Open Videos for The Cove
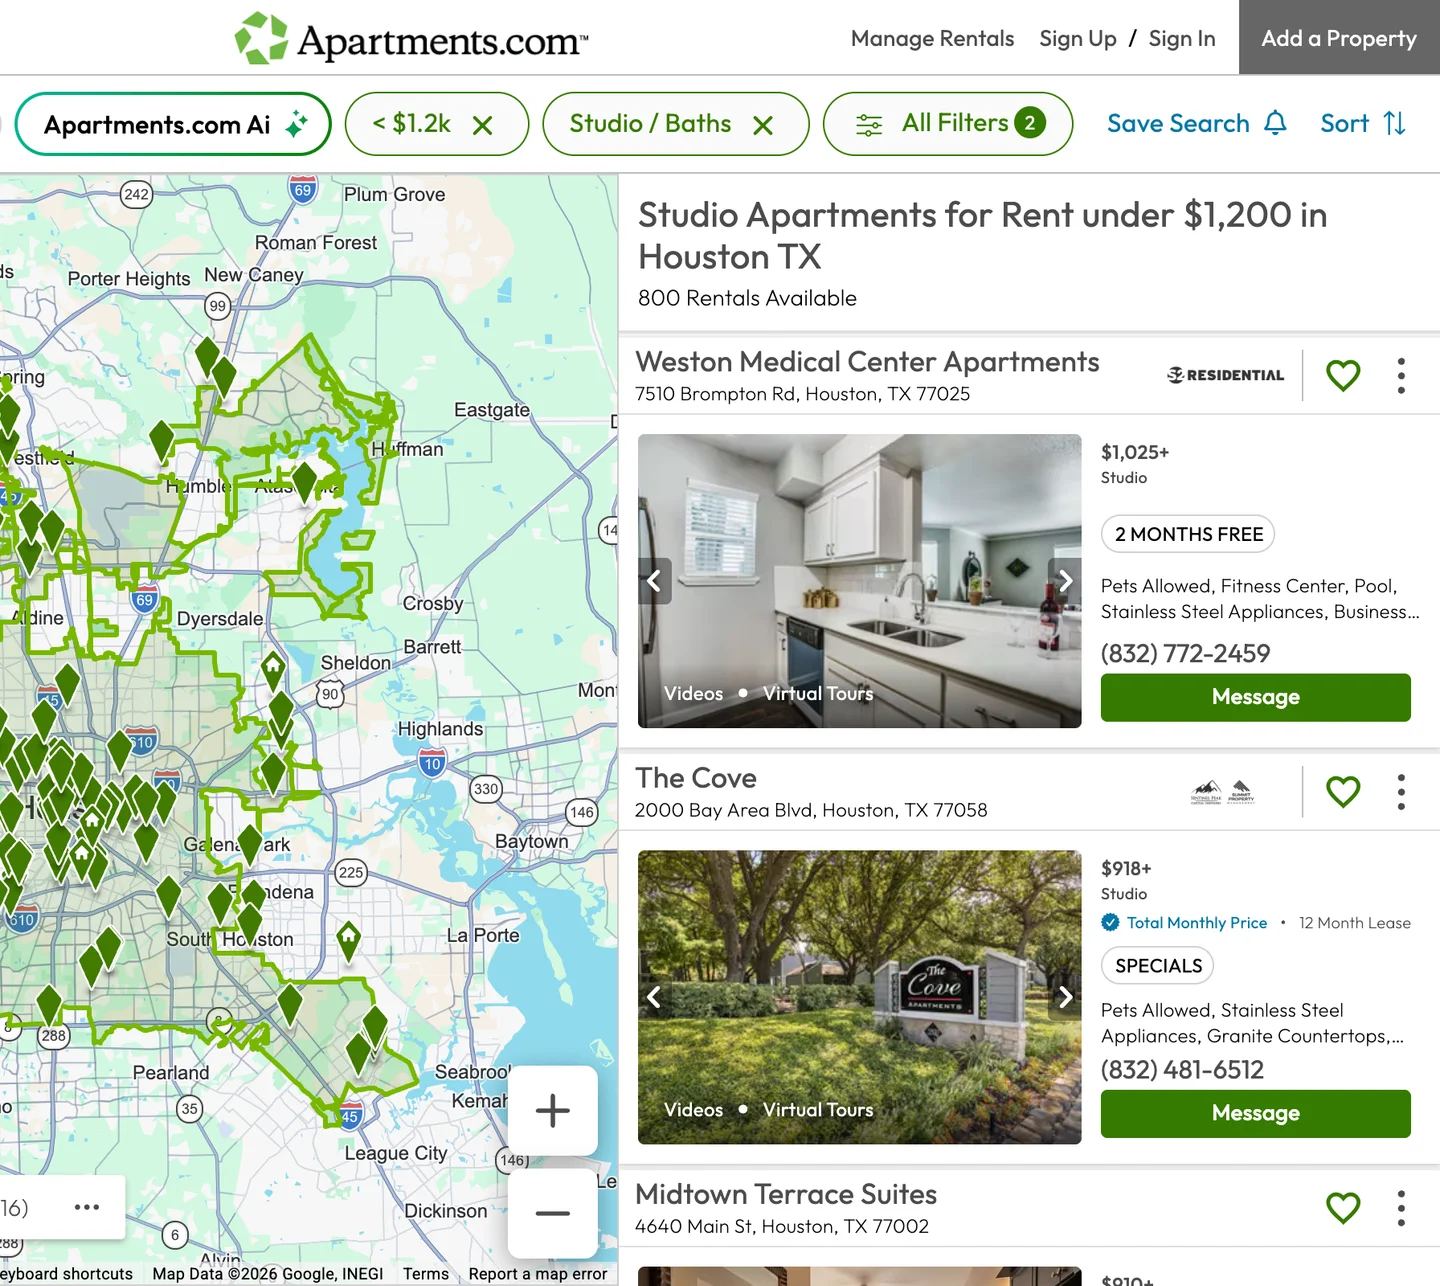This screenshot has width=1440, height=1286. tap(693, 1110)
